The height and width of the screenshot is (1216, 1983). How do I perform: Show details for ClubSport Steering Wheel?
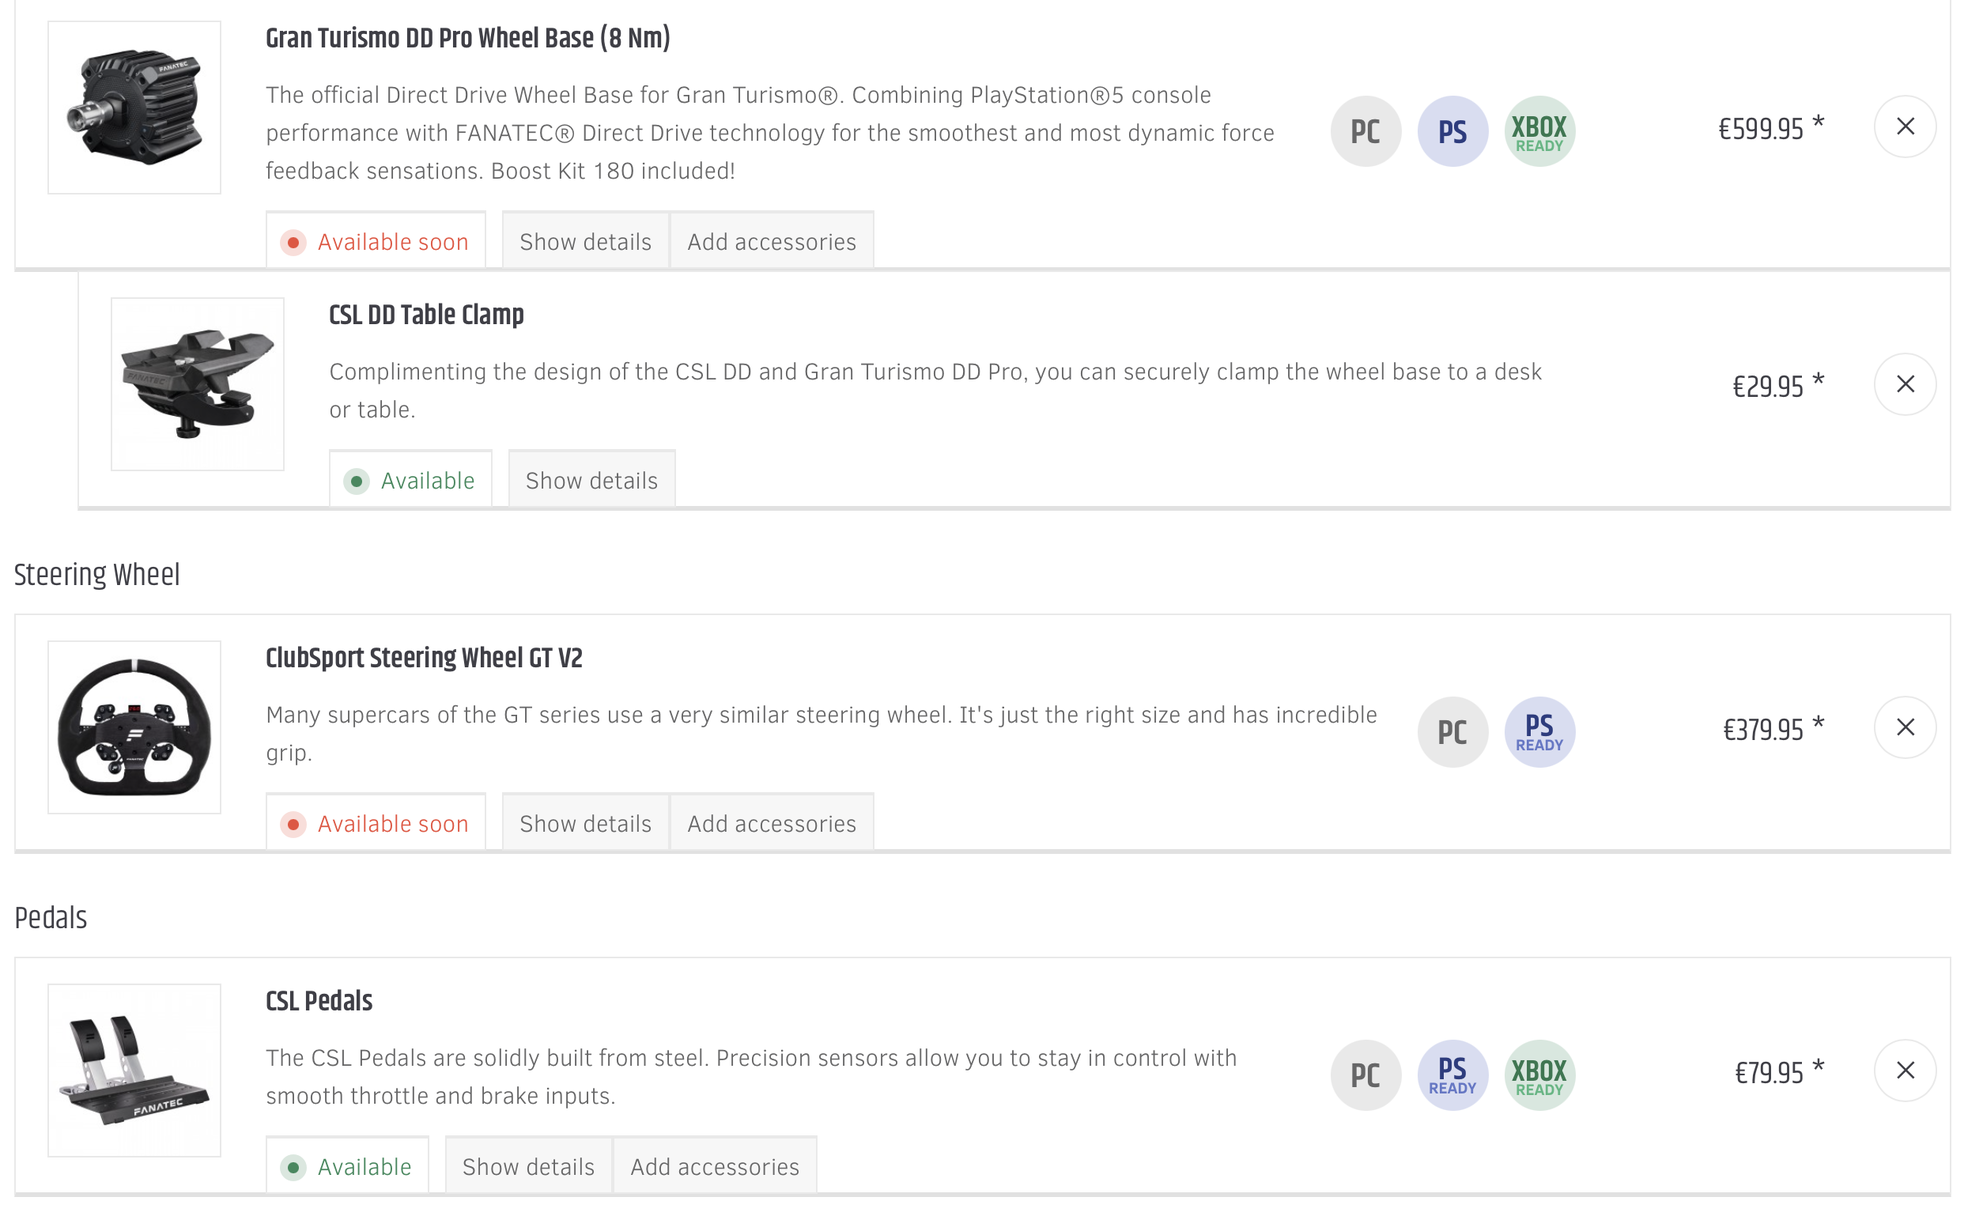(585, 823)
